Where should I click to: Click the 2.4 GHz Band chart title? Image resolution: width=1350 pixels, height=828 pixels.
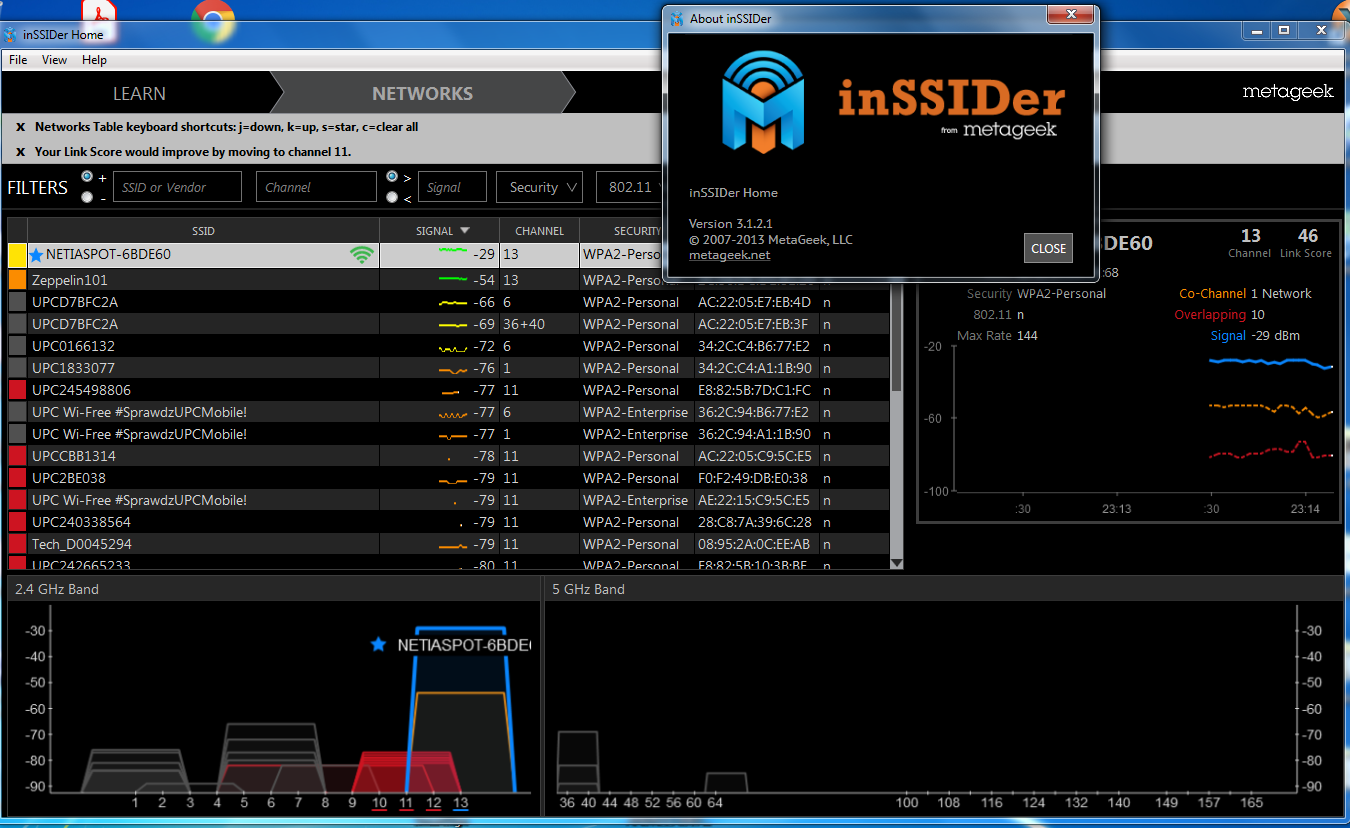tap(57, 589)
